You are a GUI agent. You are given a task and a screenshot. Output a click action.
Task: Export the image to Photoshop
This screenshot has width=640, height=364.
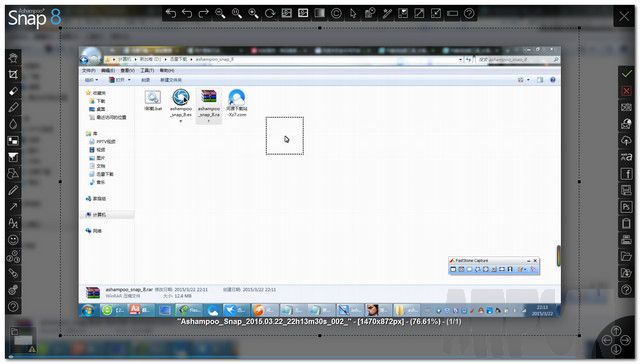627,207
